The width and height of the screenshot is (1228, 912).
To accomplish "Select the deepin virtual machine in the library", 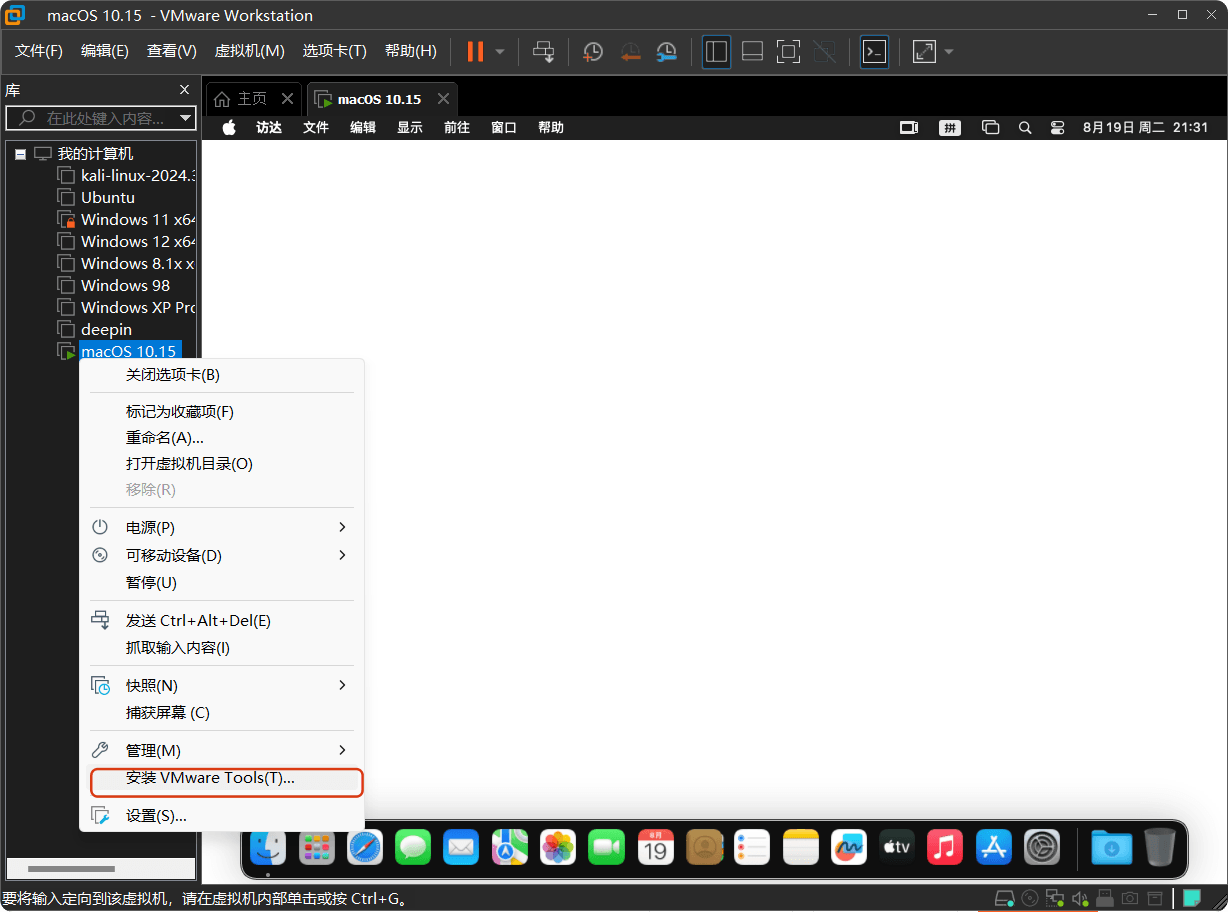I will click(x=107, y=329).
